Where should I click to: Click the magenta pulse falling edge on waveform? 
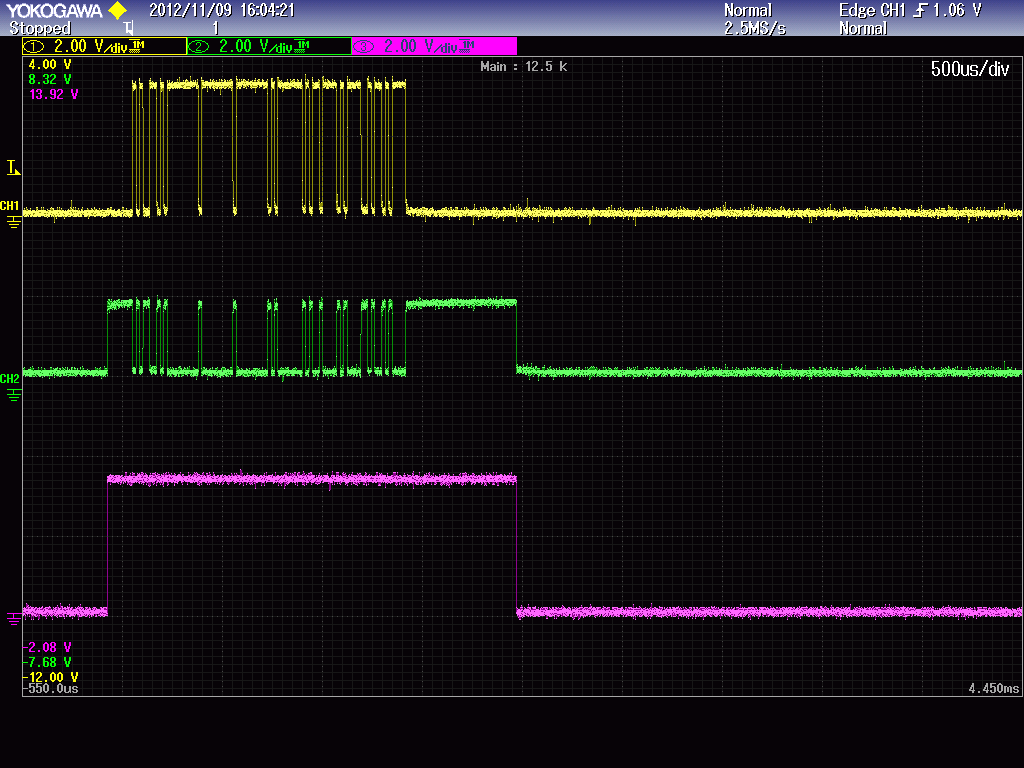coord(517,545)
